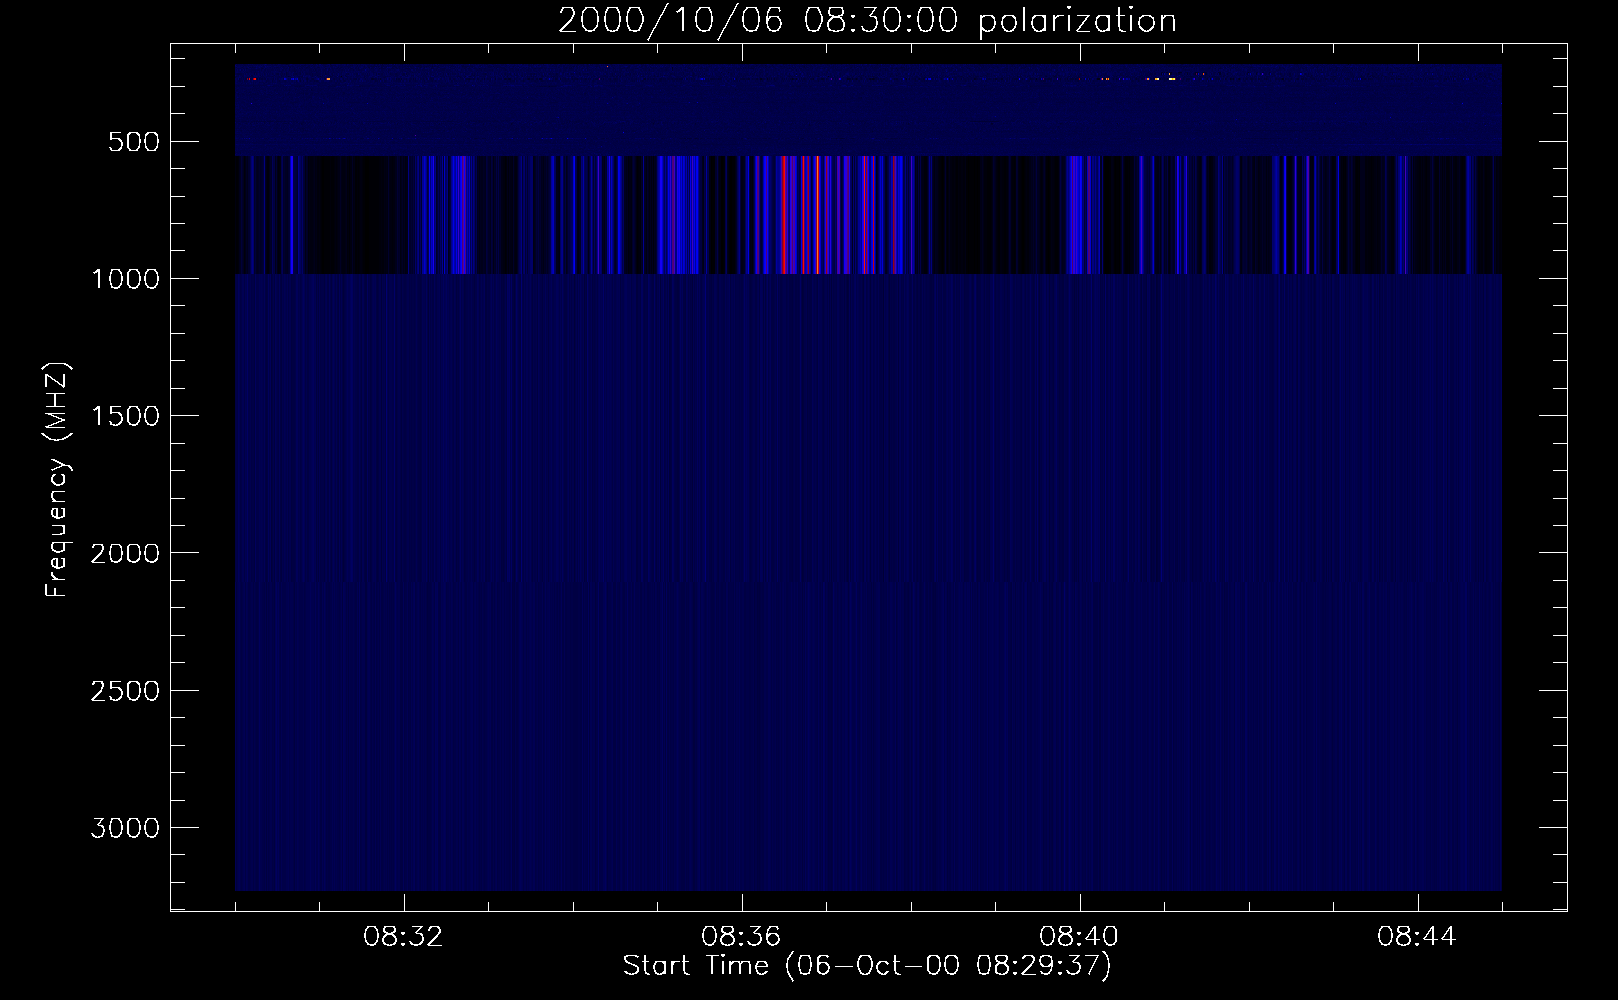Click the 'Frequency (MHZ)' axis label

(58, 481)
